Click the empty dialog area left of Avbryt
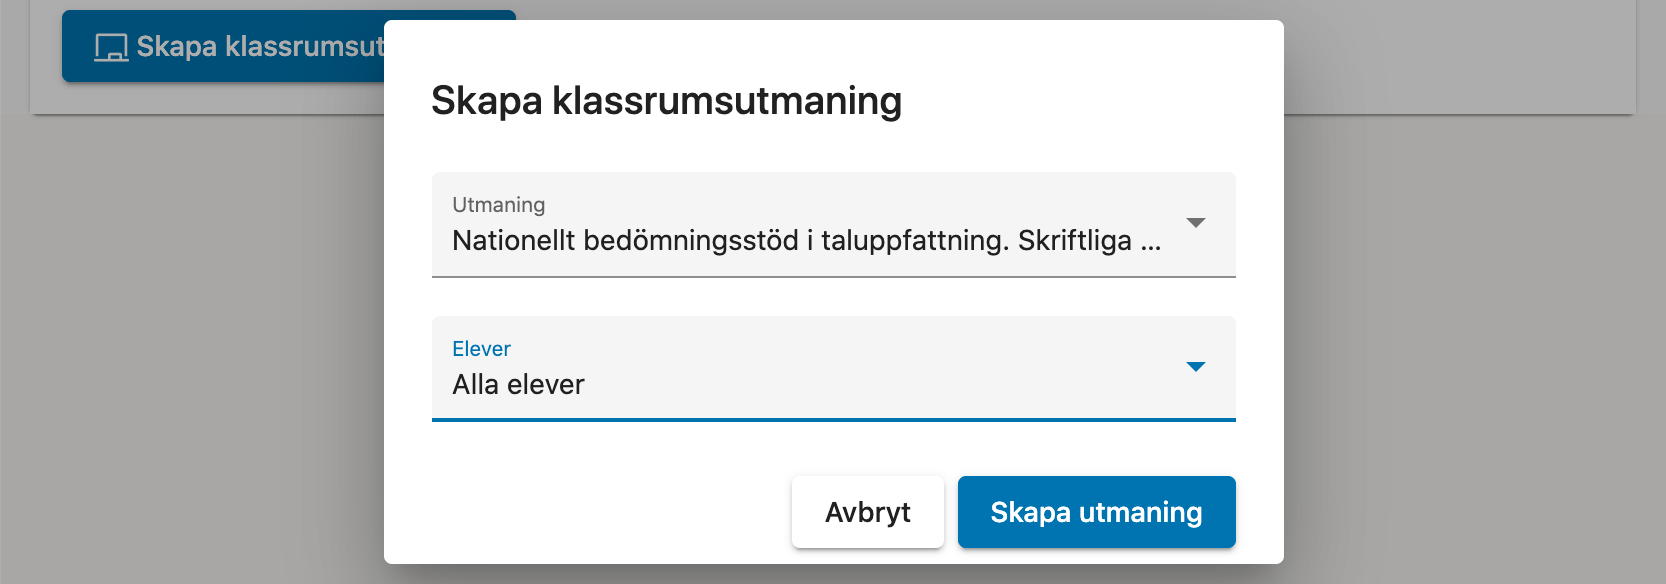 (610, 512)
